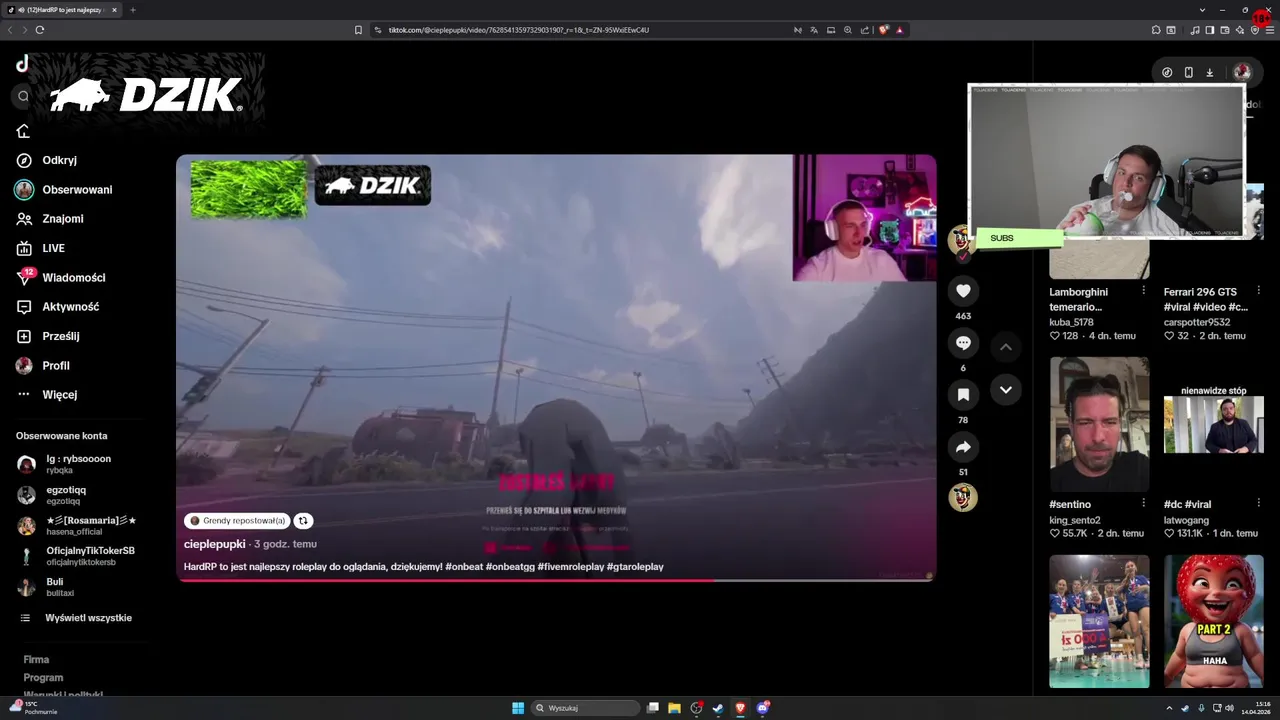
Task: Open the Program footer link
Action: click(43, 678)
